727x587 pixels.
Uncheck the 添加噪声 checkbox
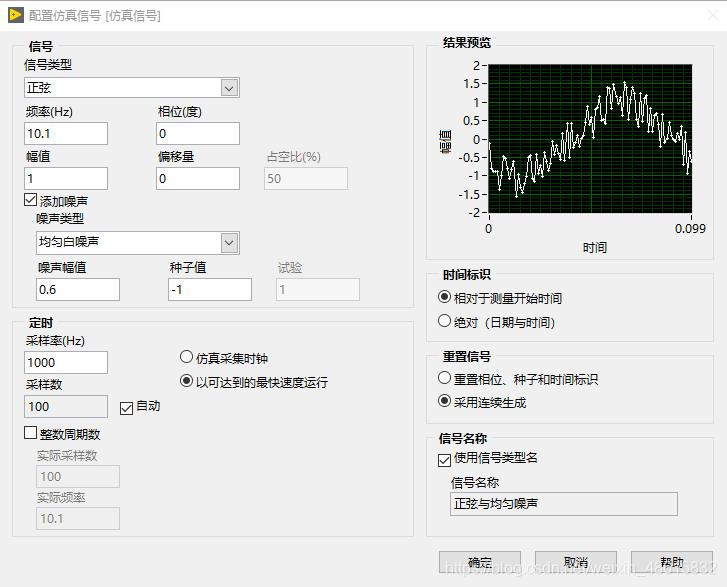(31, 200)
